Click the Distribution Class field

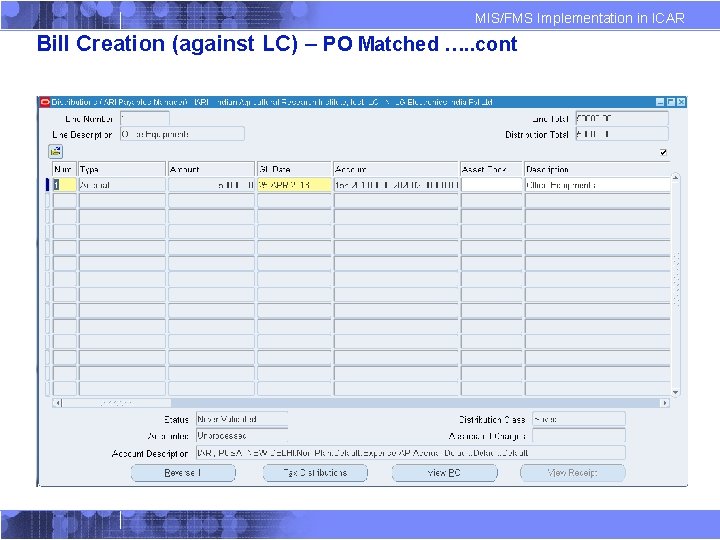click(x=579, y=419)
